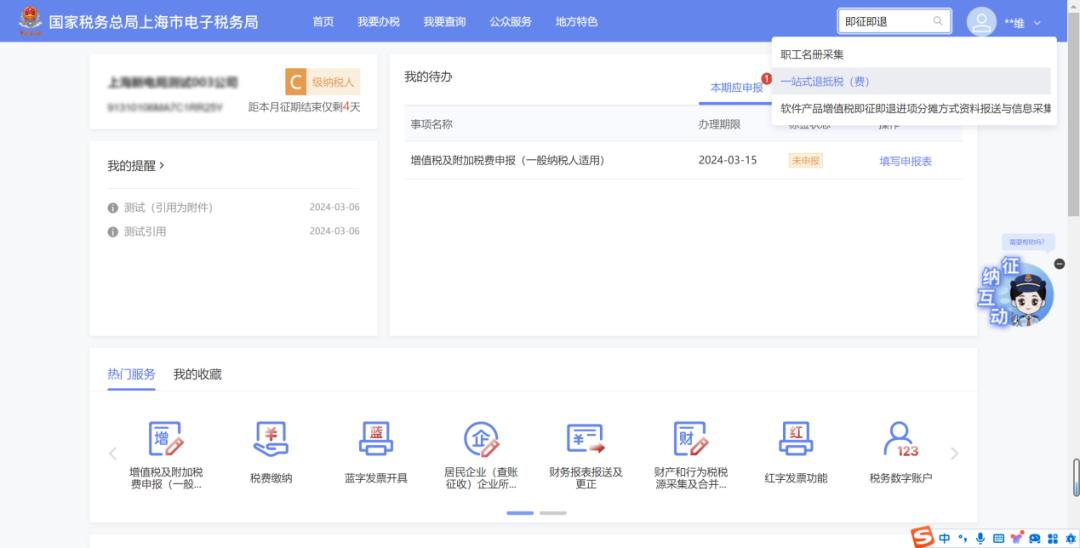Screen dimensions: 1080x548
Task: Click second carousel page indicator
Action: 553,512
